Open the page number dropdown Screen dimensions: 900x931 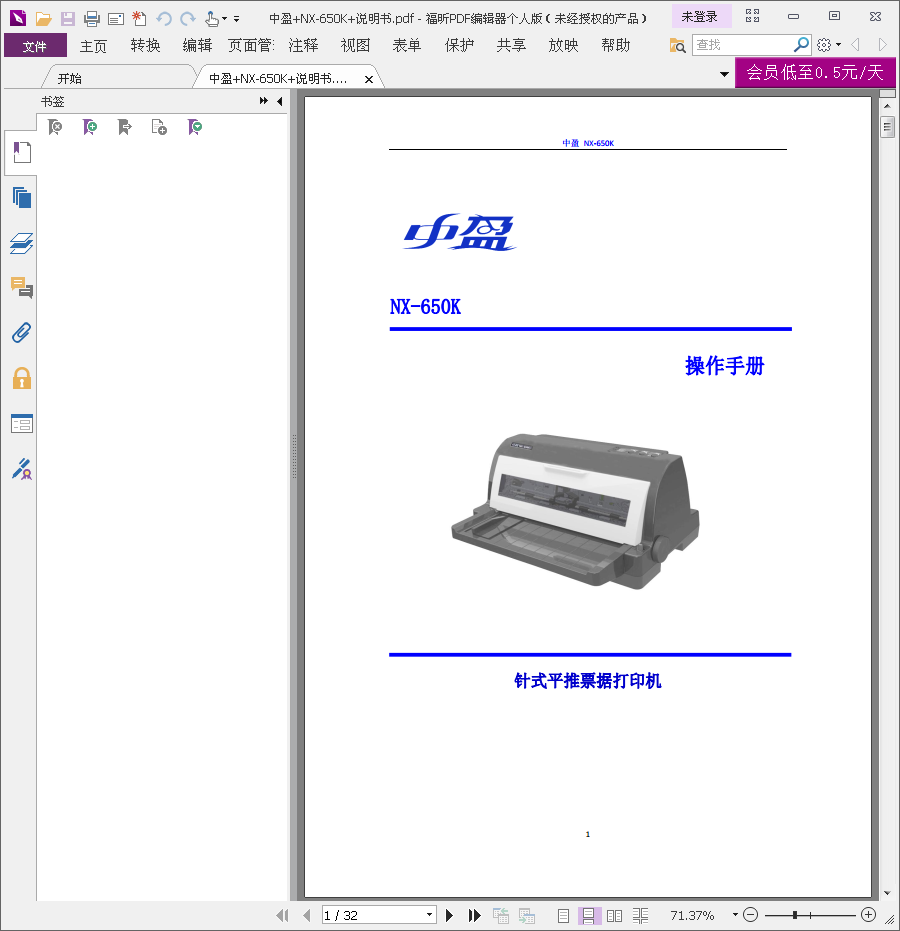429,915
